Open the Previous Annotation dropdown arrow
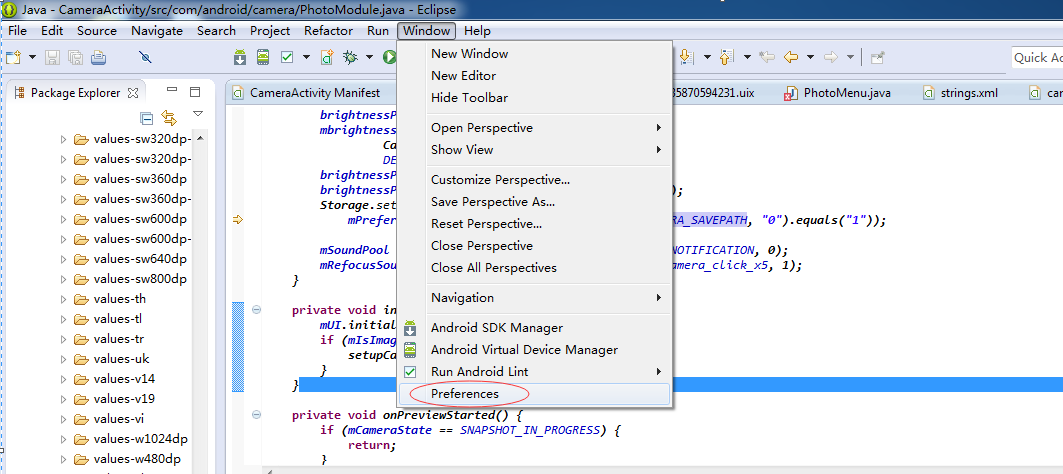The image size is (1063, 474). click(x=747, y=58)
